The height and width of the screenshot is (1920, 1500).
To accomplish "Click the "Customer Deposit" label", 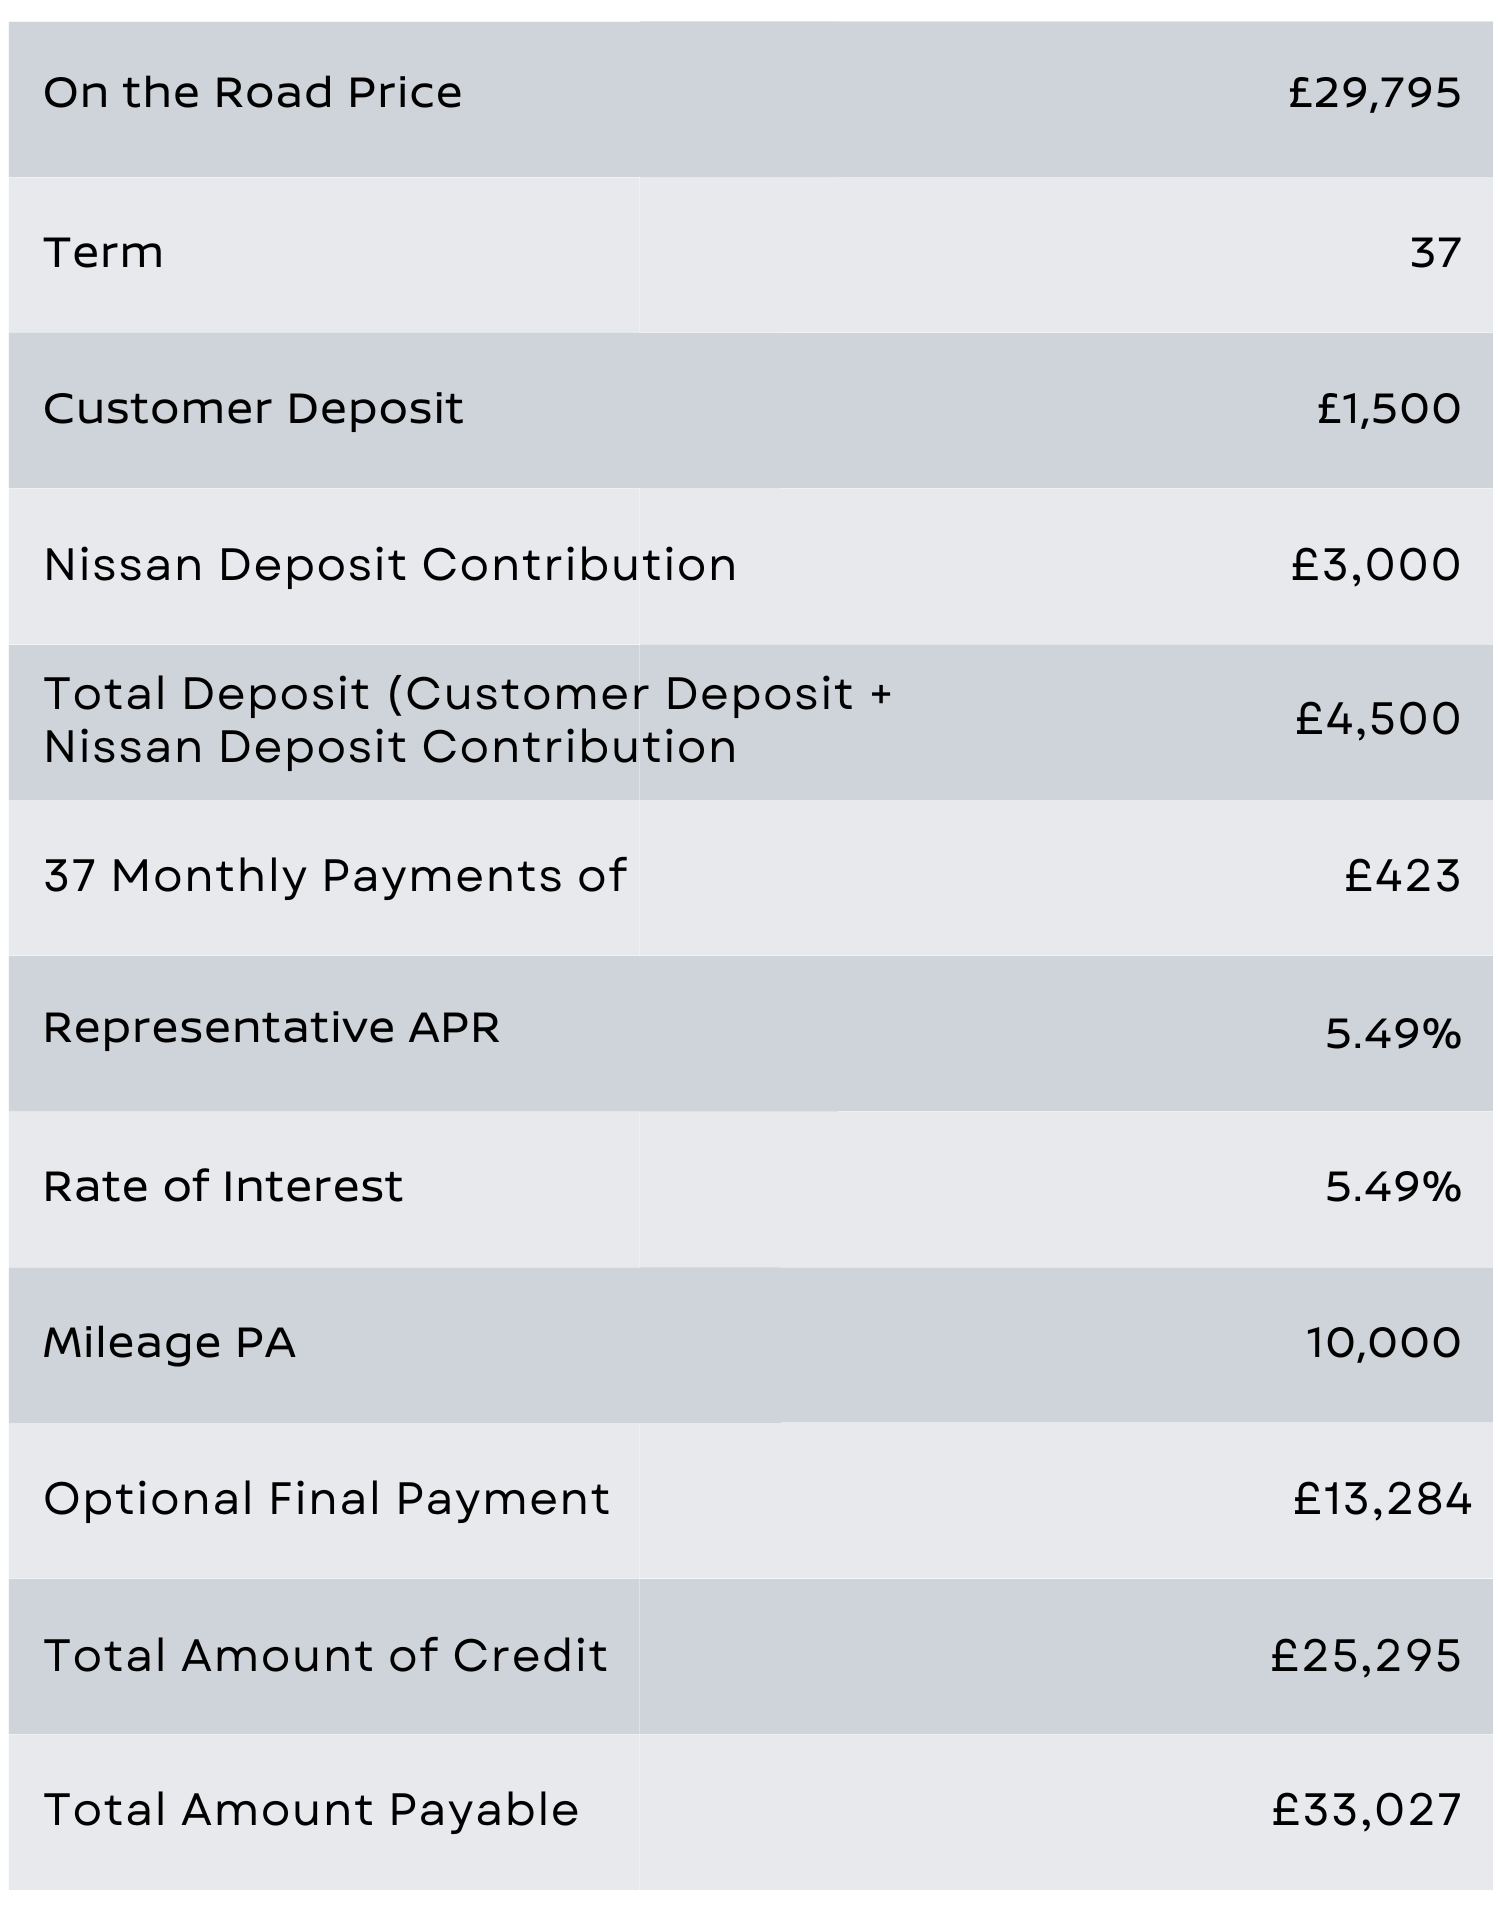I will click(x=253, y=409).
